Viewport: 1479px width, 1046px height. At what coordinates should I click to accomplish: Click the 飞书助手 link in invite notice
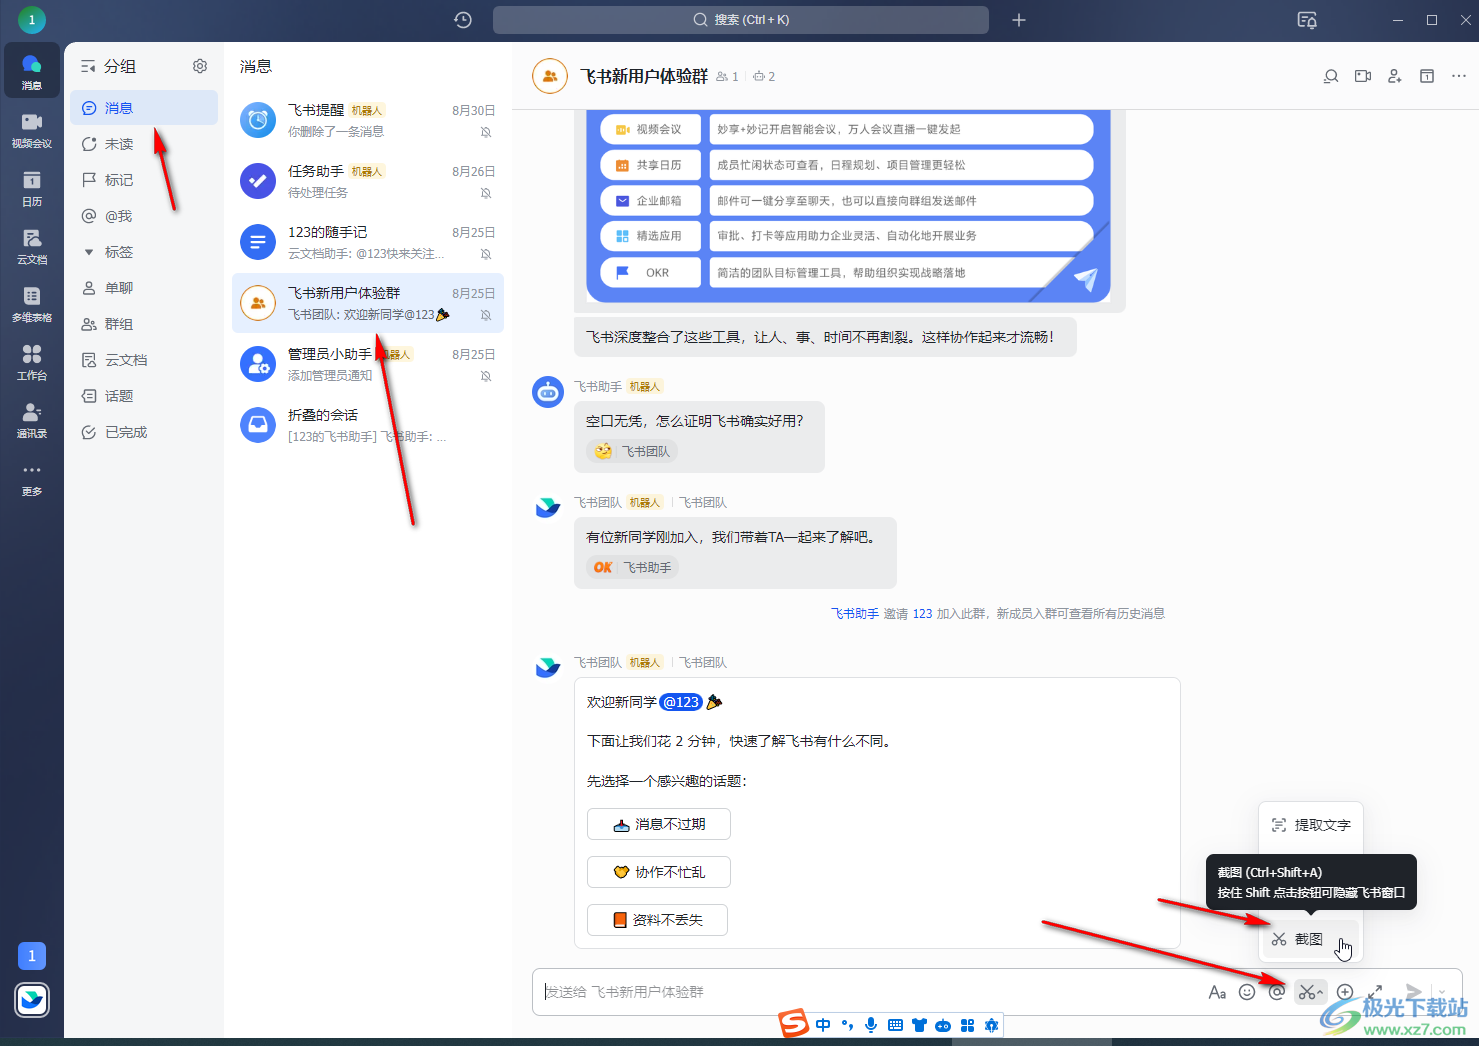pyautogui.click(x=855, y=614)
